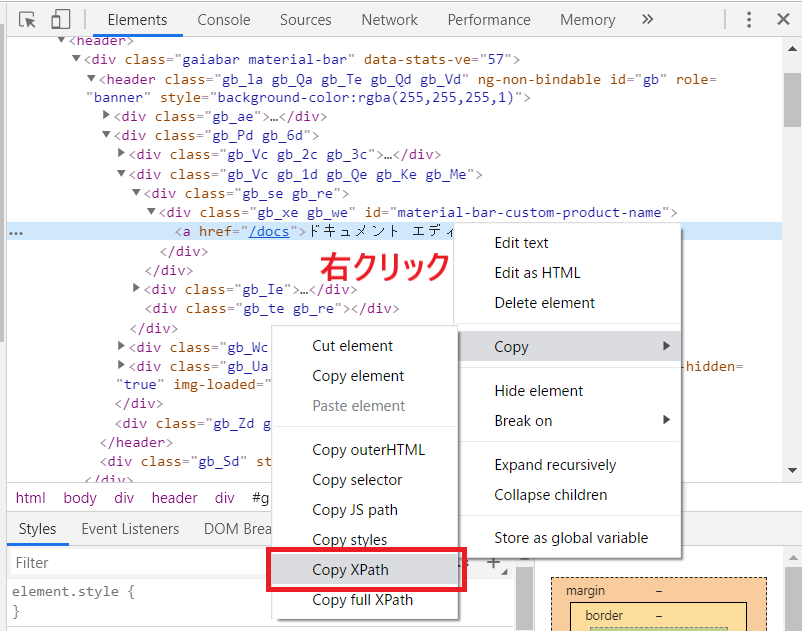Viewport: 802px width, 631px height.
Task: Open the Network tab
Action: [x=389, y=20]
